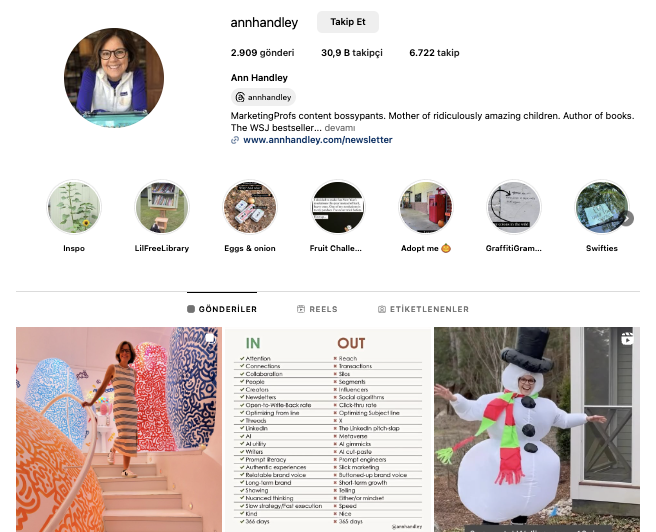Expand the bio with the devamı link

[x=340, y=128]
